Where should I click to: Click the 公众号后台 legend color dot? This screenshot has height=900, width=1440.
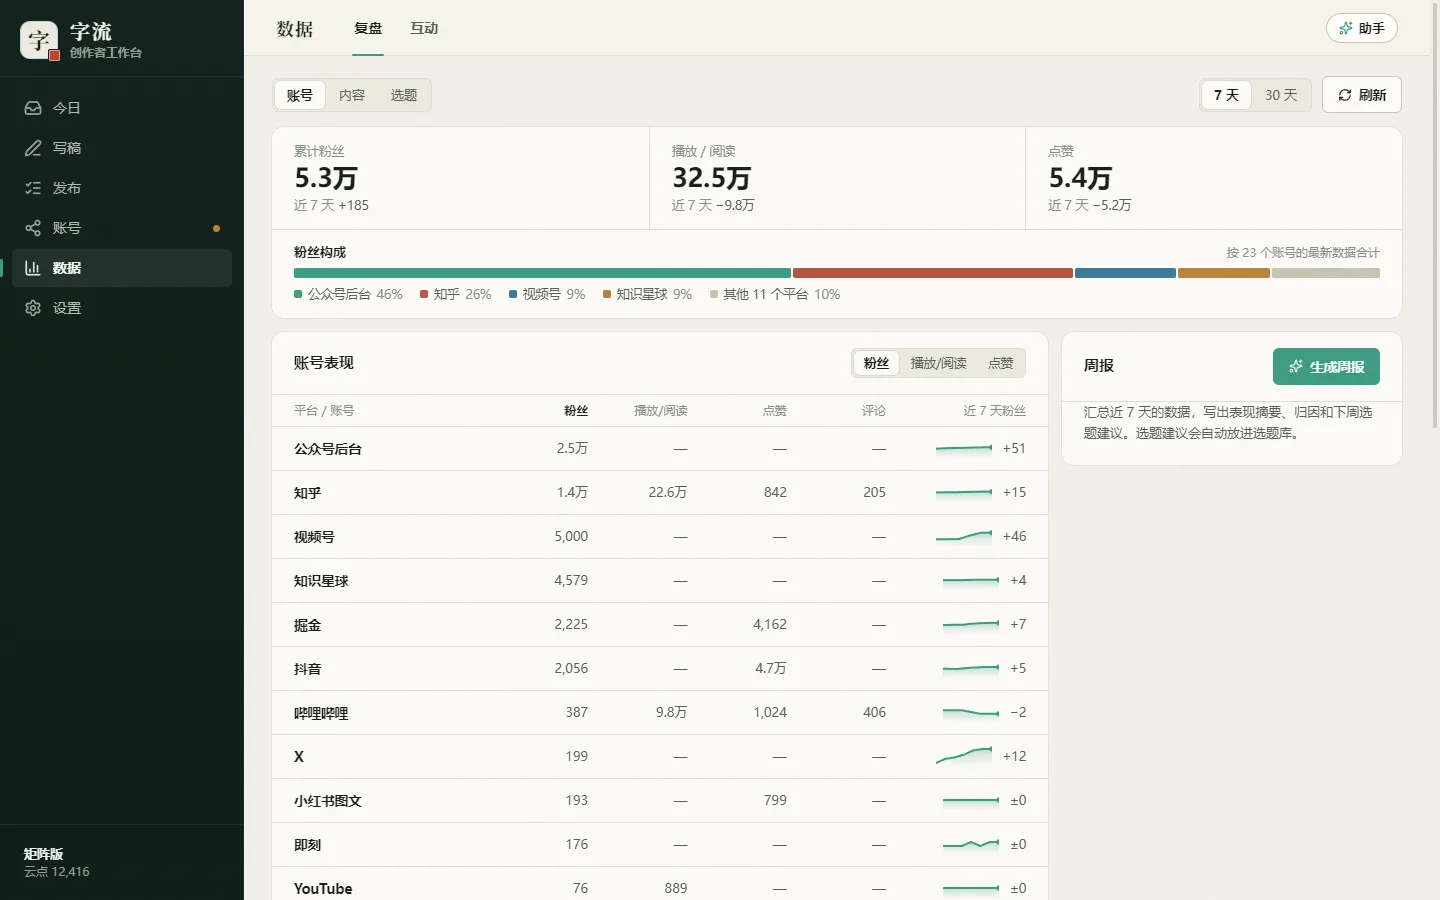pos(298,294)
